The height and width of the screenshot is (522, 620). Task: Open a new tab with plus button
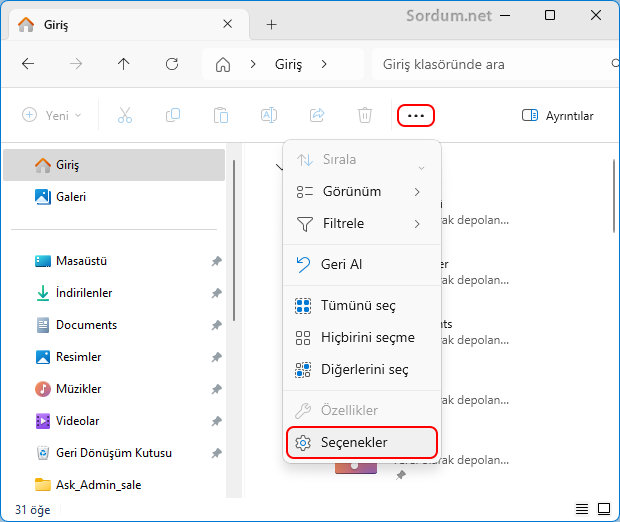pos(272,25)
